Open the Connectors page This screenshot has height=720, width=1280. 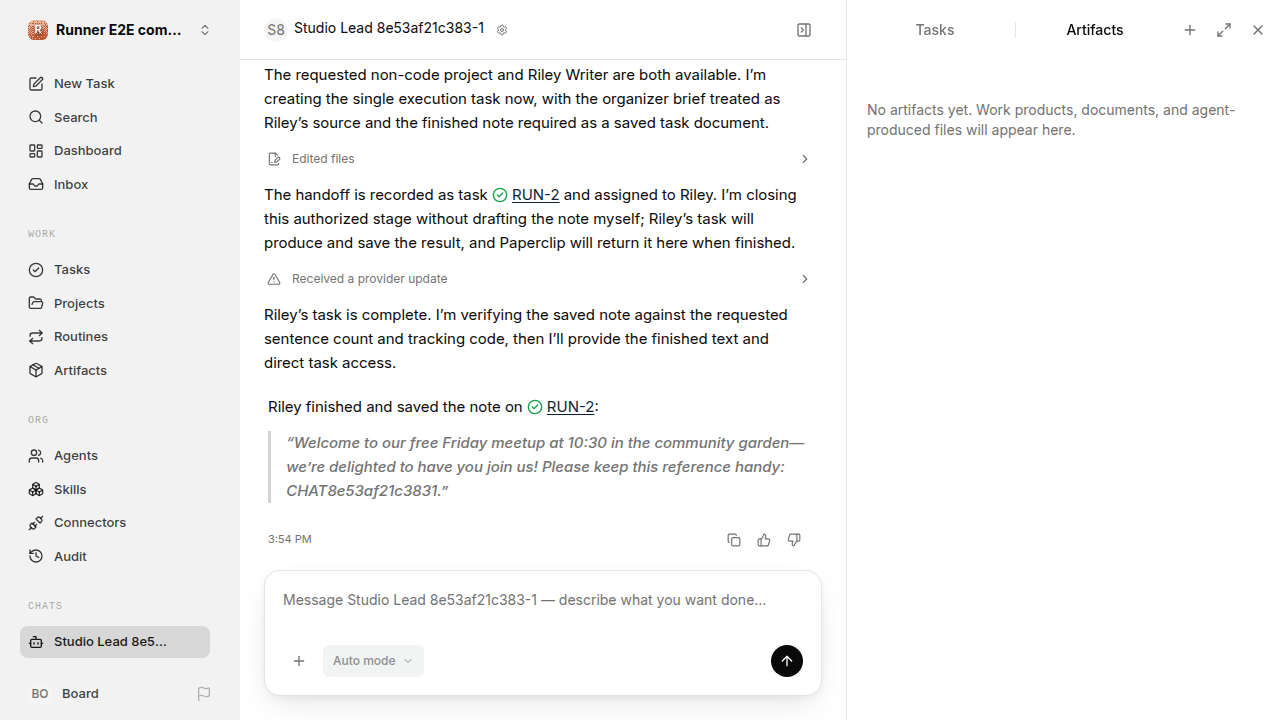click(x=115, y=523)
